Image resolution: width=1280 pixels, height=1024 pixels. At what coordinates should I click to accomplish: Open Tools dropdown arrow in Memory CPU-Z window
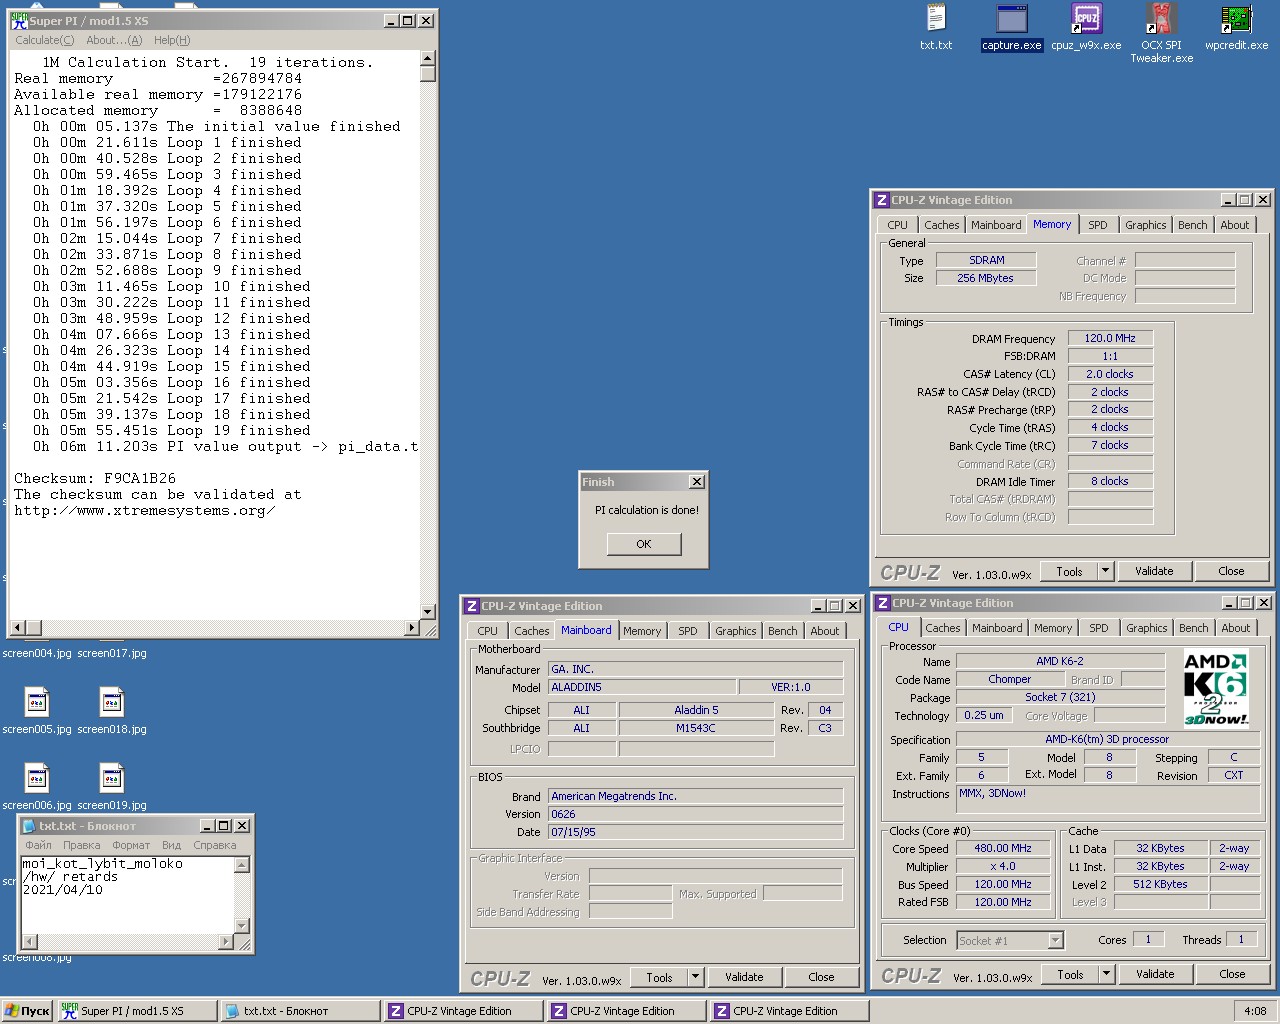[x=1106, y=571]
